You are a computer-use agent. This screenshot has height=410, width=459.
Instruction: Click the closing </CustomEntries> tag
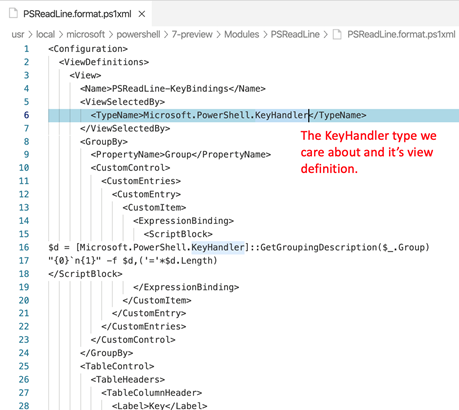pyautogui.click(x=144, y=326)
